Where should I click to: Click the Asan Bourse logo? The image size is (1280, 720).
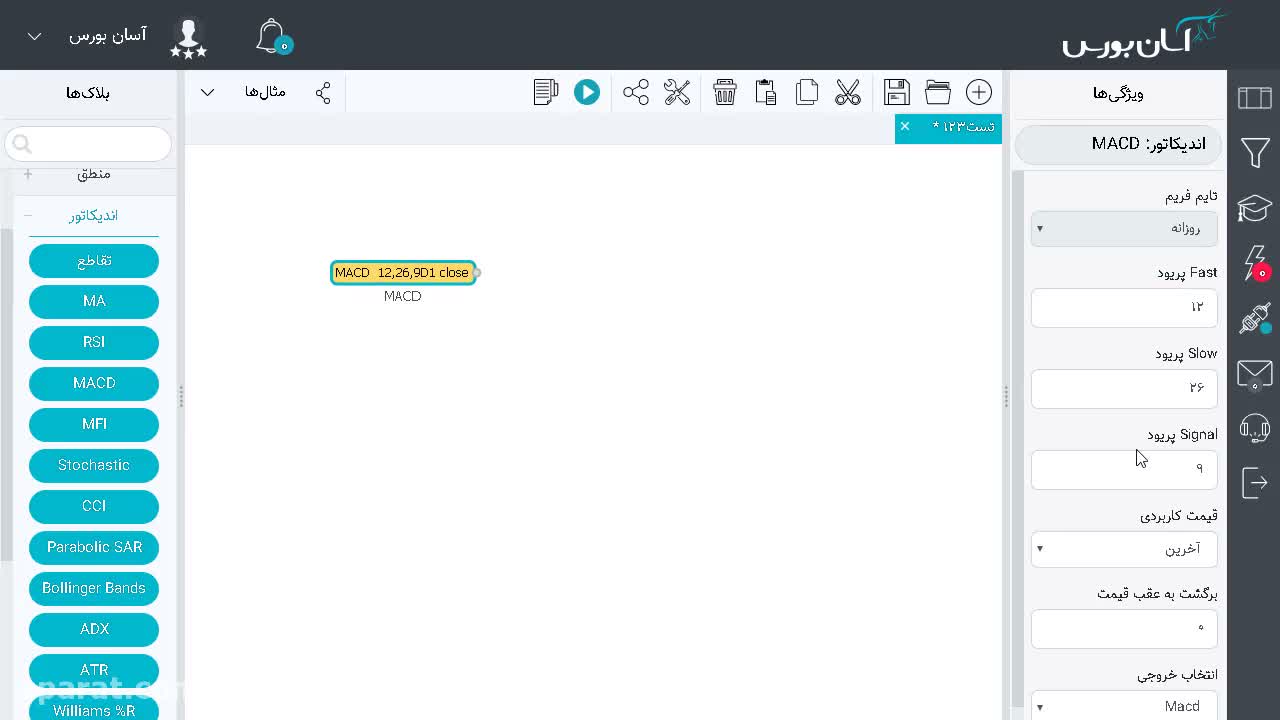point(1144,34)
